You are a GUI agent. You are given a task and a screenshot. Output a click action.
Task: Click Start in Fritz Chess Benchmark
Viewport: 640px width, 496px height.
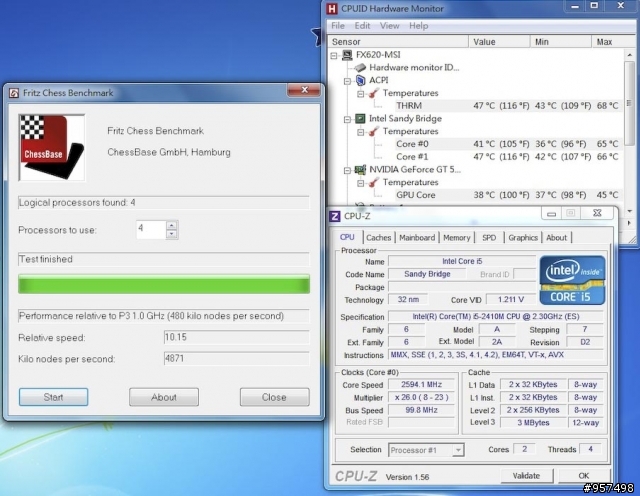53,397
